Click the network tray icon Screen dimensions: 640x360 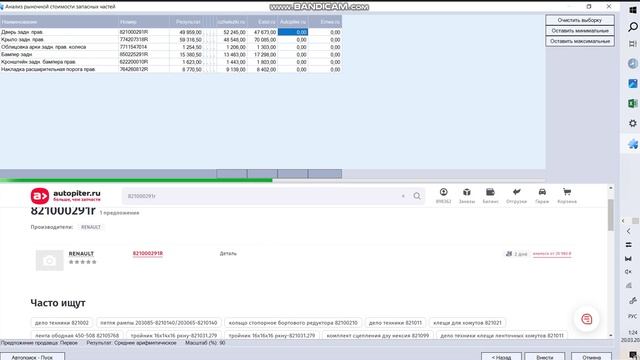(629, 285)
